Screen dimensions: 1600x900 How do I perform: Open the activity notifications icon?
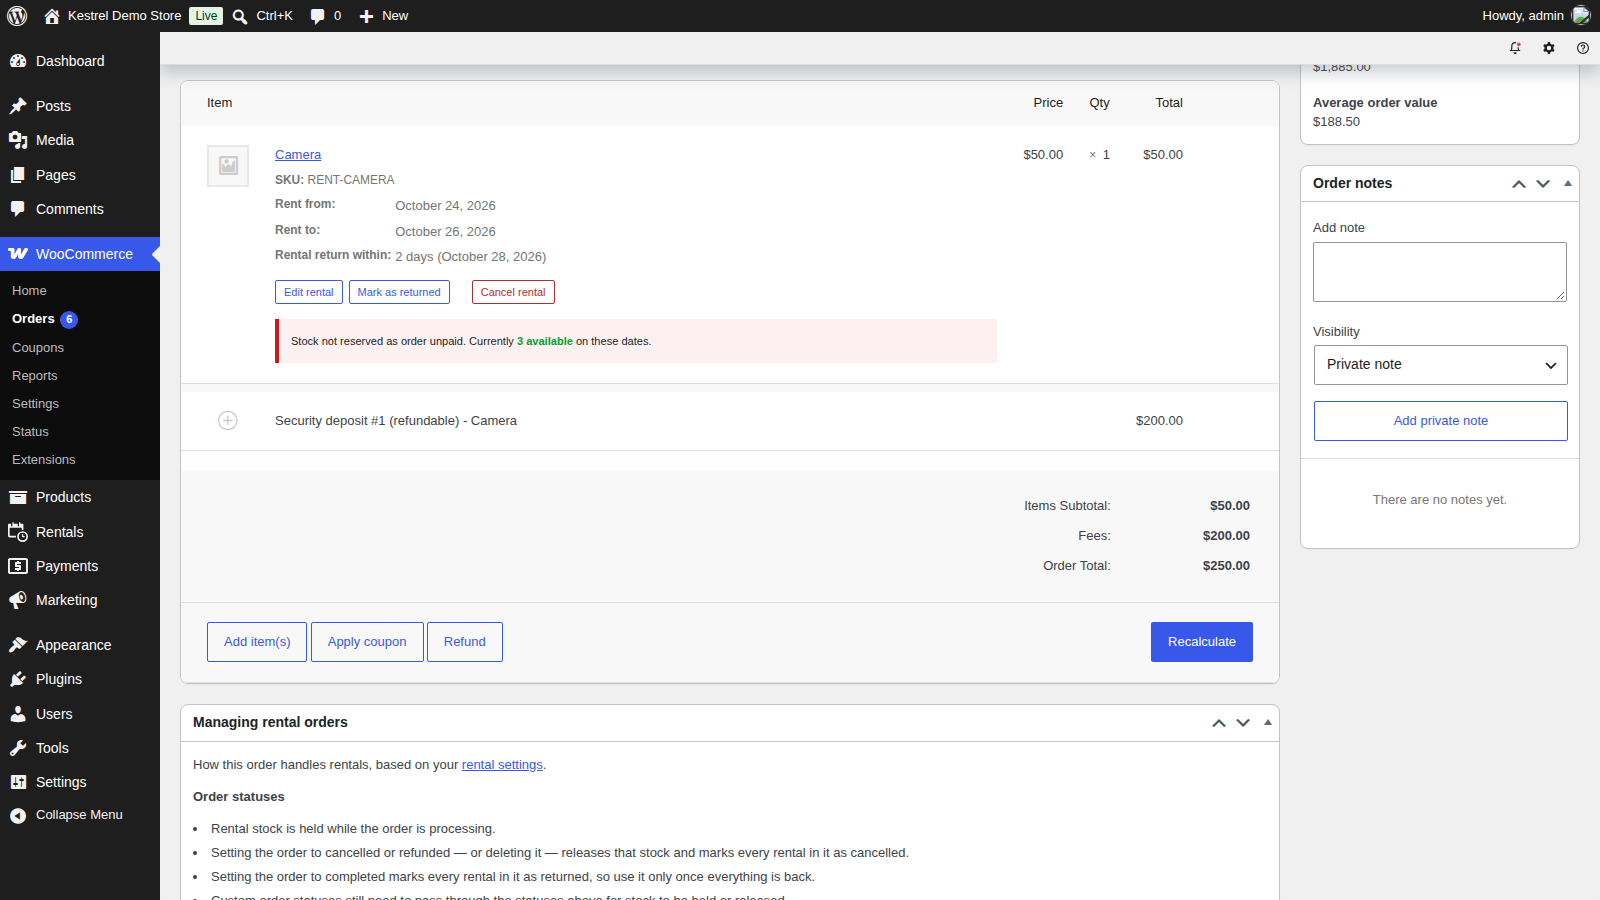(1515, 48)
